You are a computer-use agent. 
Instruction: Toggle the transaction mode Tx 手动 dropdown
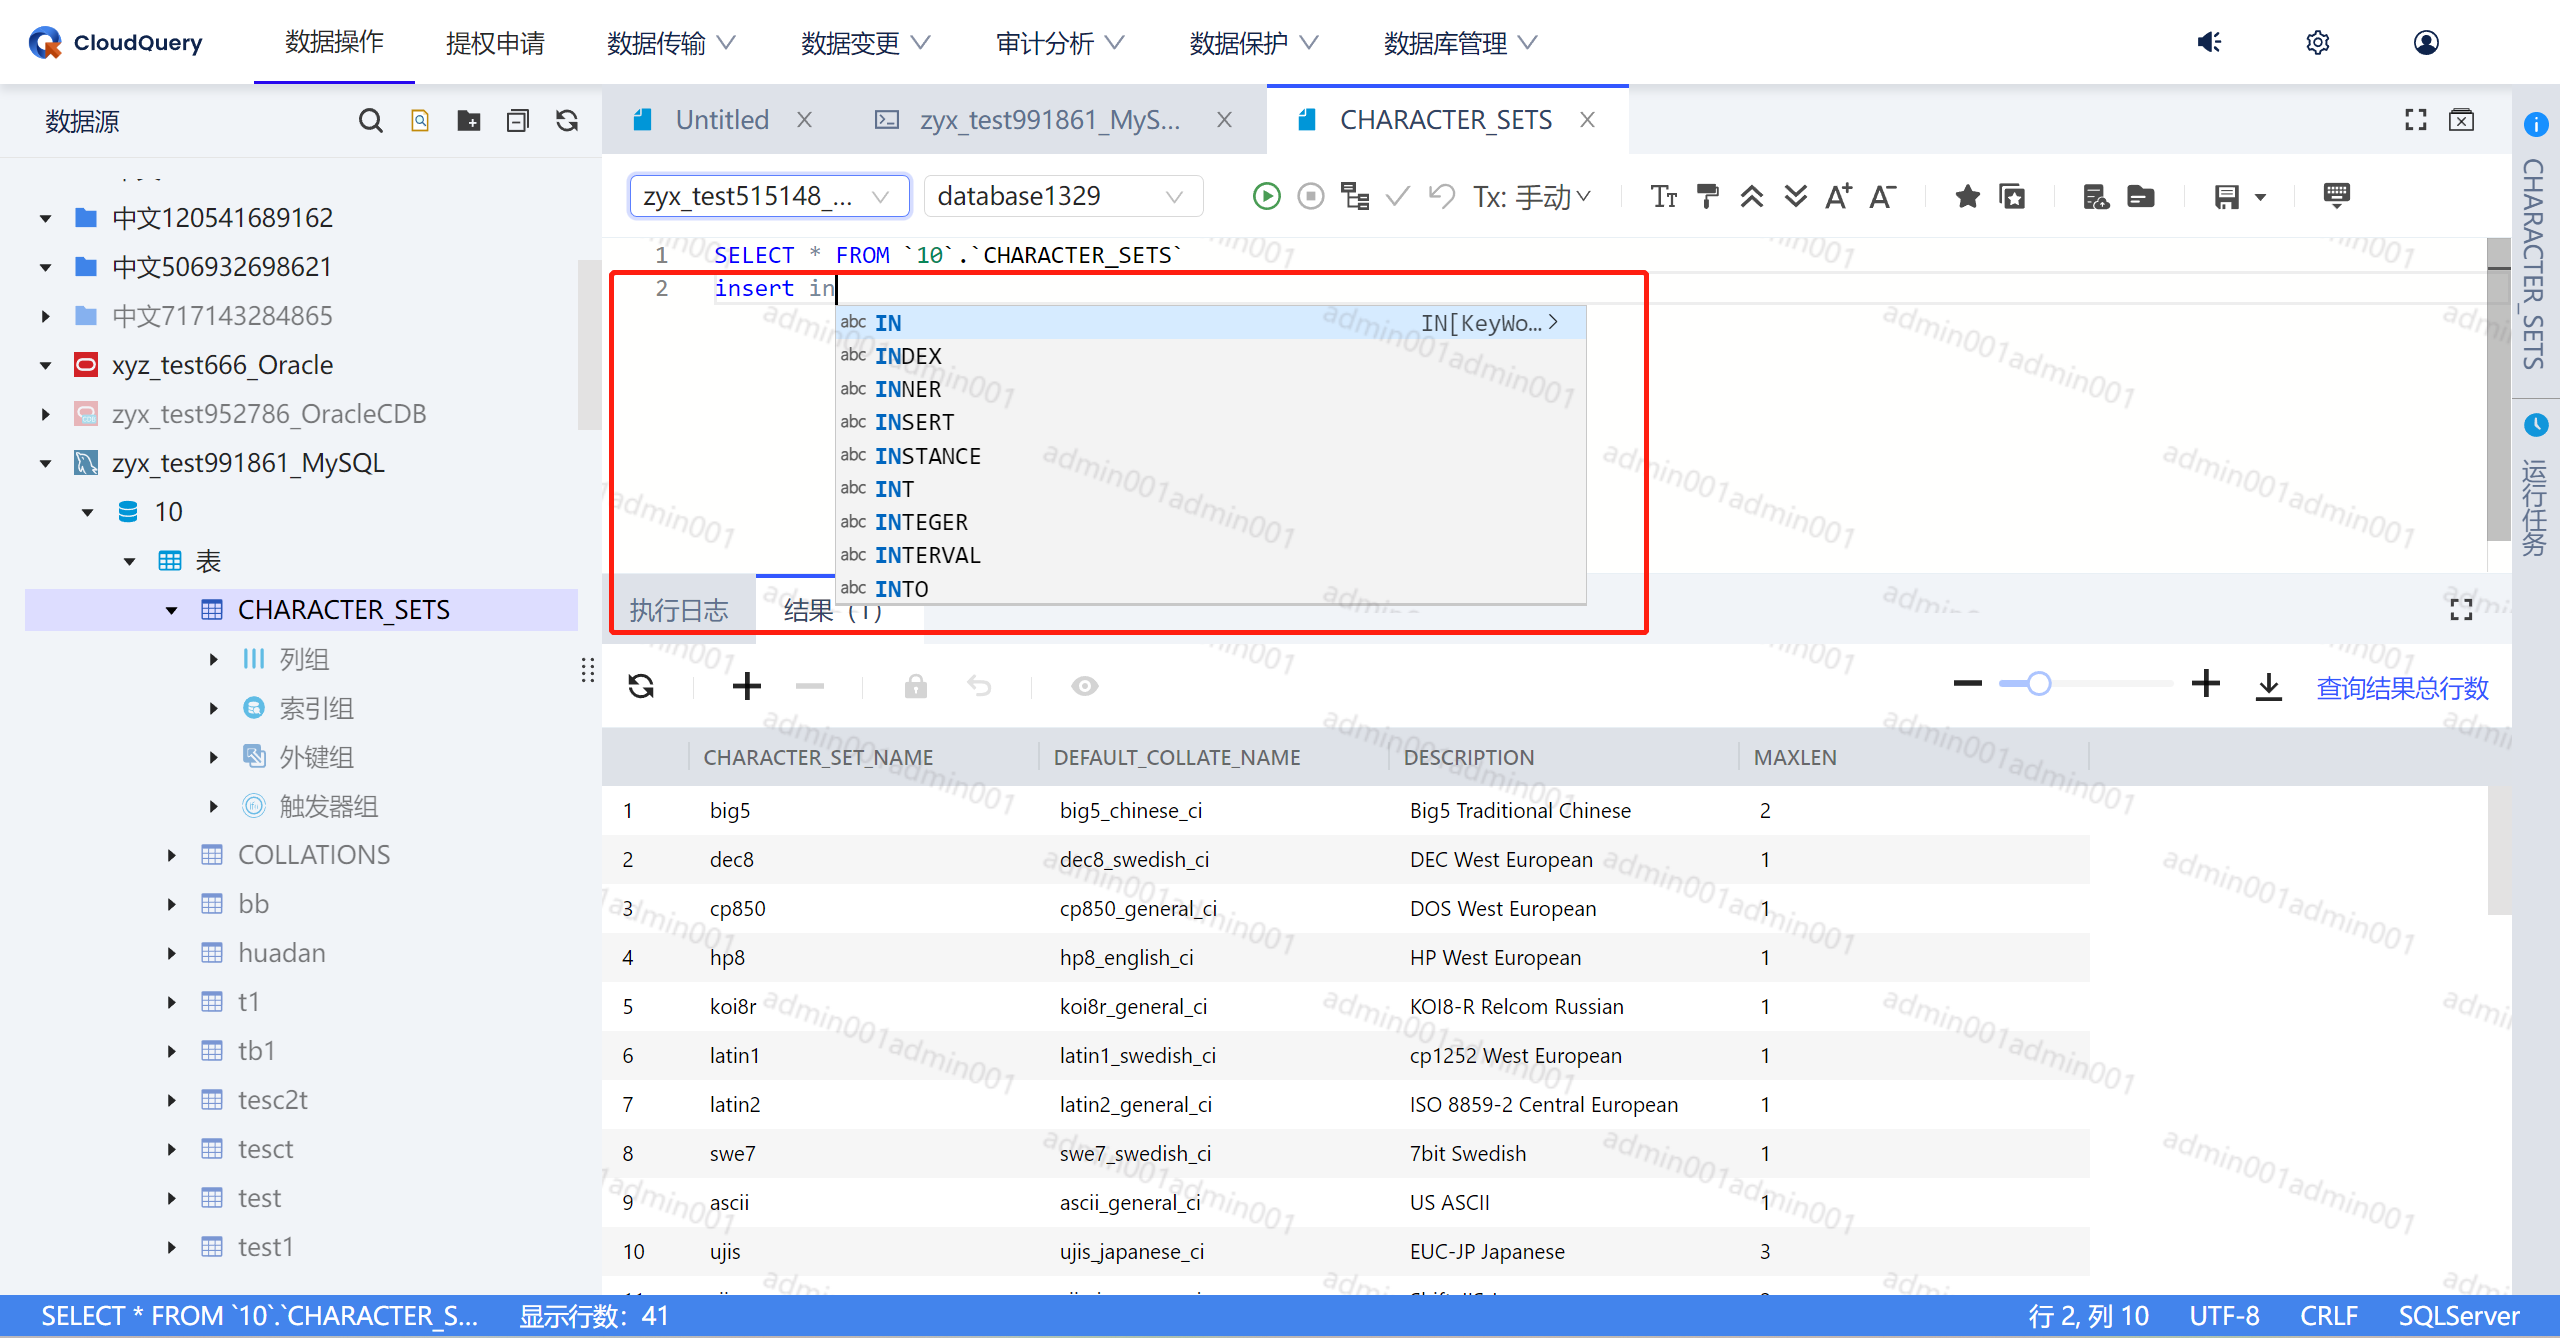1532,196
